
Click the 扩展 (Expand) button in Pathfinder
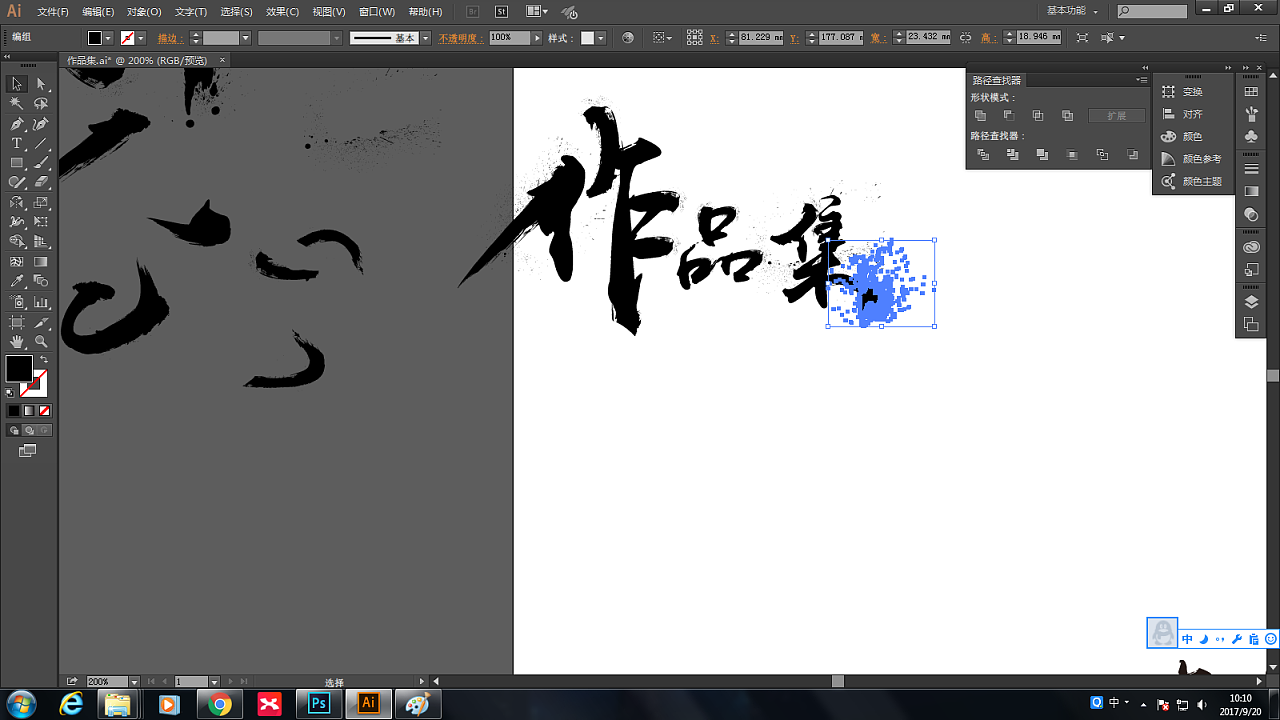coord(1117,116)
